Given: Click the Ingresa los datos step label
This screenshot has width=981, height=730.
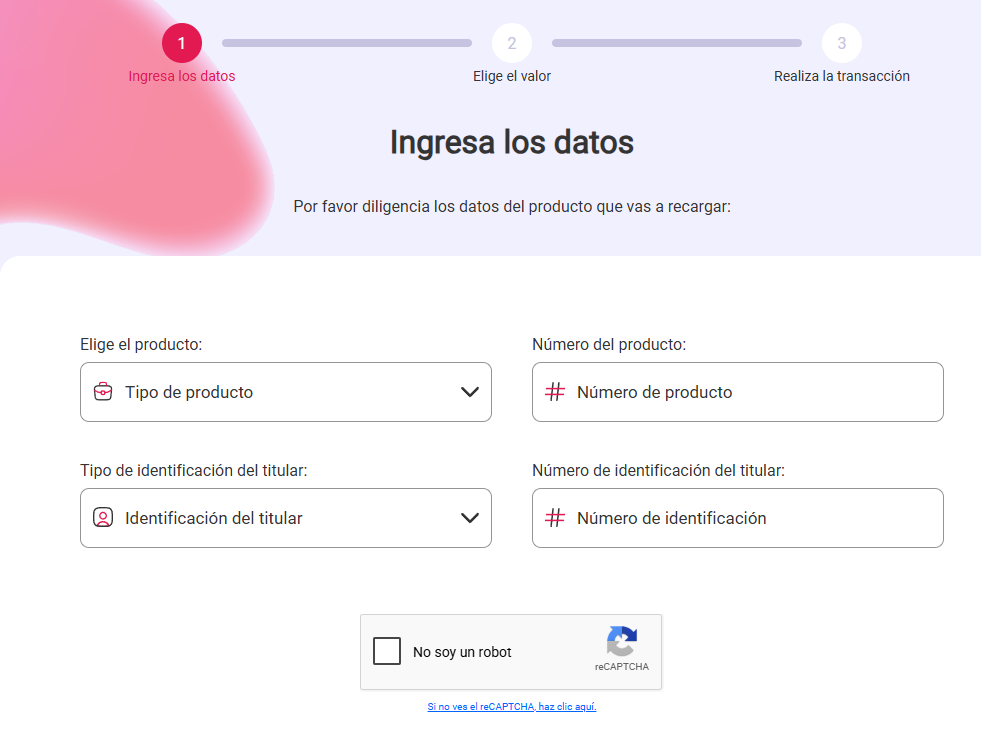Looking at the screenshot, I should [x=181, y=76].
